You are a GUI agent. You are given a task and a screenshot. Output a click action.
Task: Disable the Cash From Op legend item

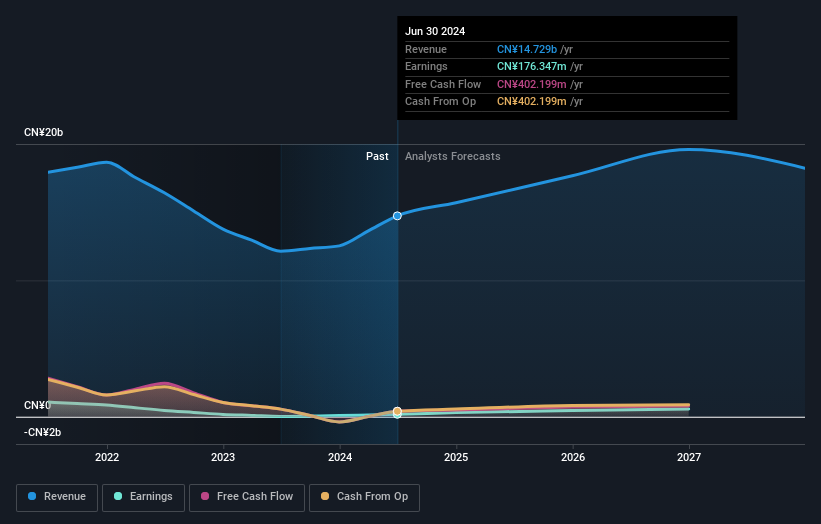point(364,496)
